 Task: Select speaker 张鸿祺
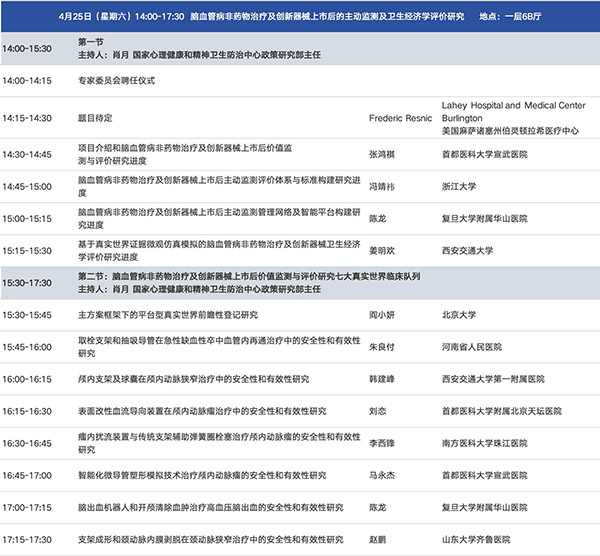tap(384, 154)
